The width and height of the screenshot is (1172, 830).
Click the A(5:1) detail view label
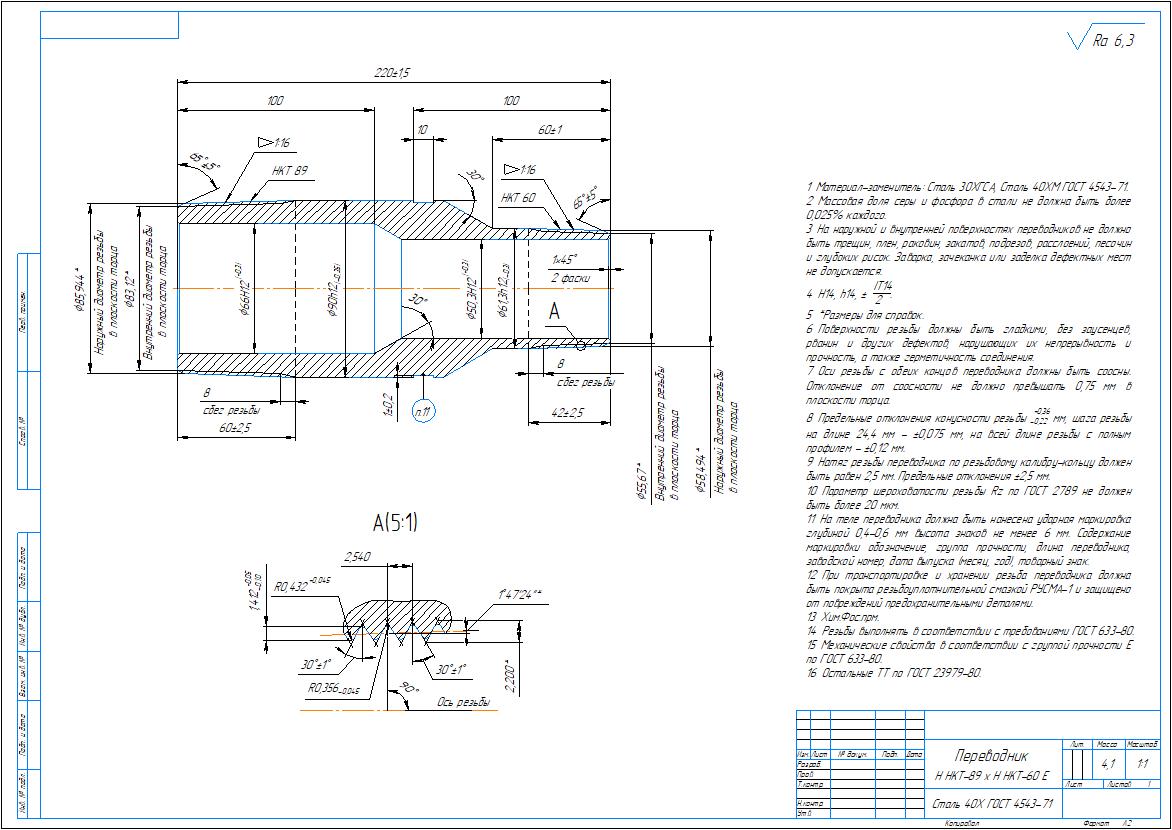pos(395,523)
